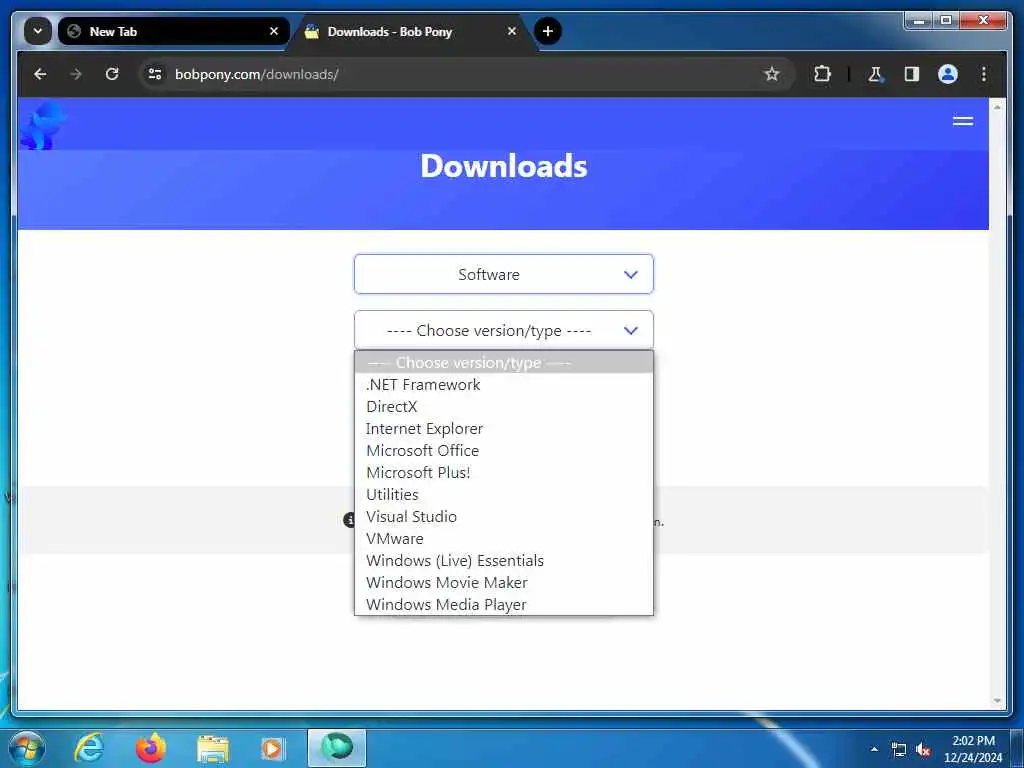
Task: Click the scrollbar down arrow
Action: 997,701
